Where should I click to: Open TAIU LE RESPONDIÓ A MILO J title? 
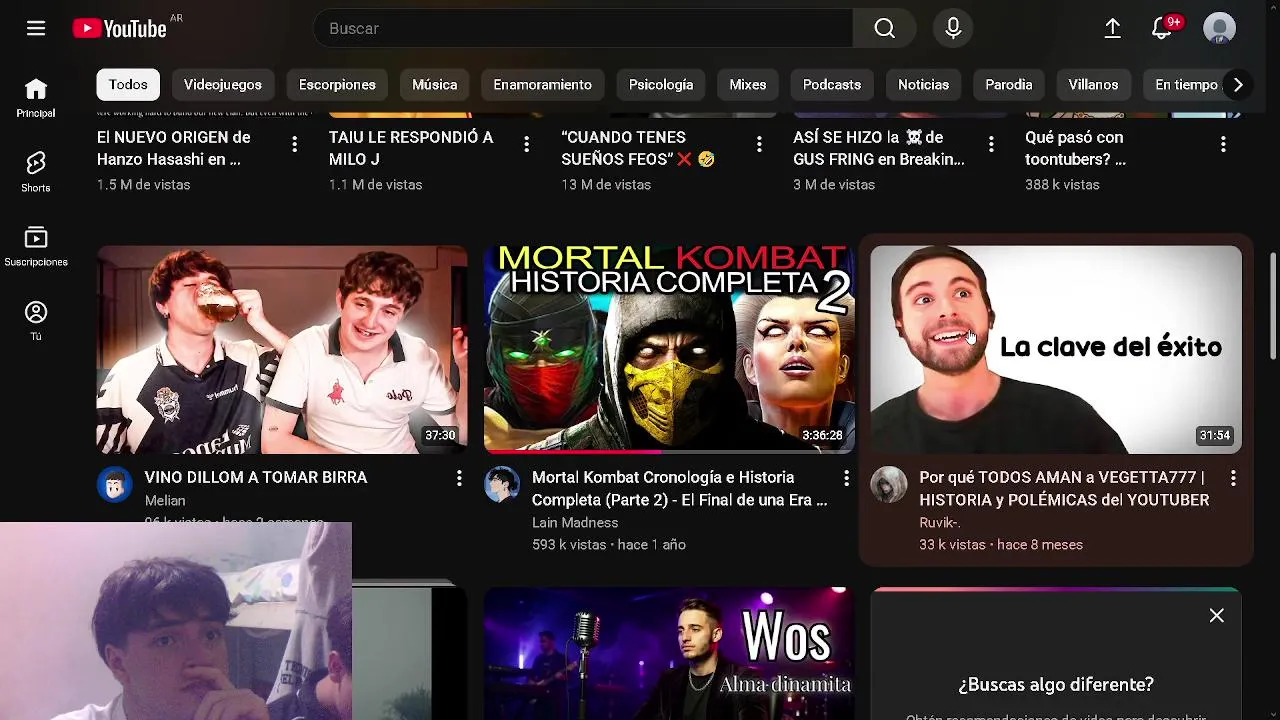point(411,148)
